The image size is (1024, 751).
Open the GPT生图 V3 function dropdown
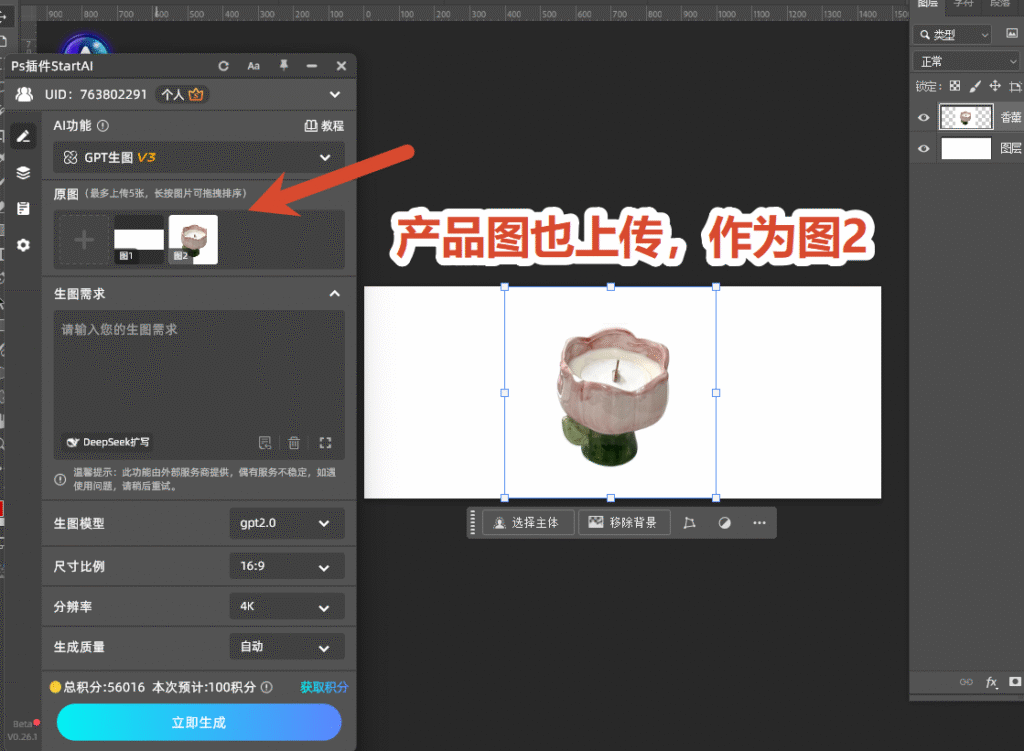(x=199, y=157)
